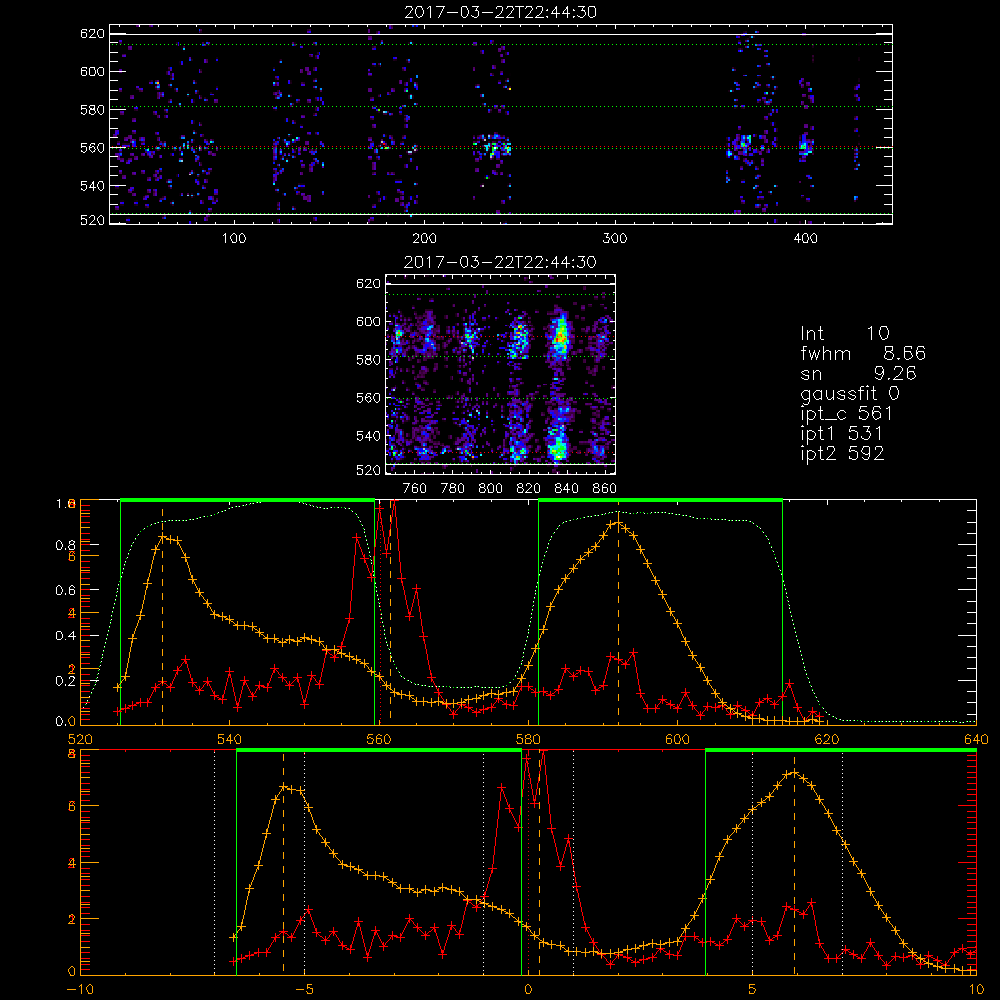Click the left thick green bar atop bottom plot

click(379, 751)
